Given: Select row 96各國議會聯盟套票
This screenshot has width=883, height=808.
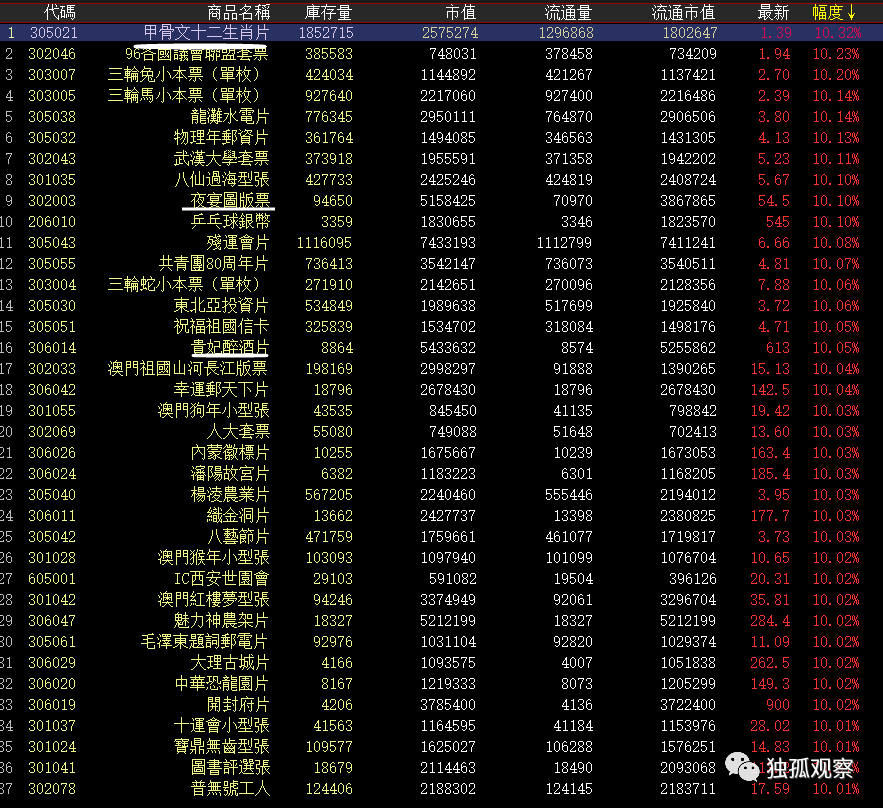Looking at the screenshot, I should pos(442,53).
